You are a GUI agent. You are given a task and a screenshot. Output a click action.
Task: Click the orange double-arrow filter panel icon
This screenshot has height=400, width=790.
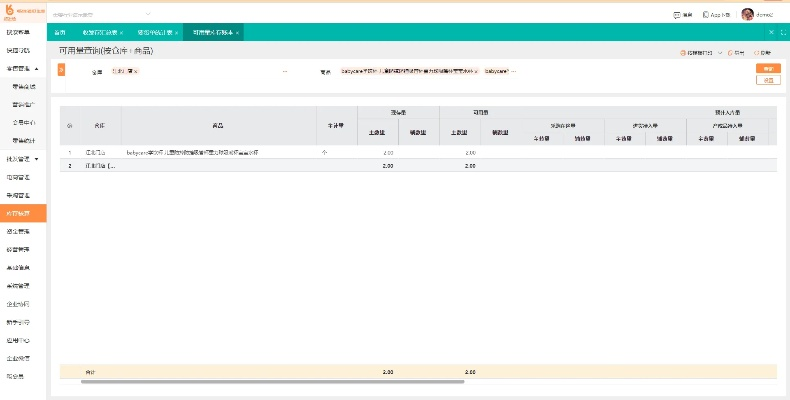pyautogui.click(x=62, y=69)
